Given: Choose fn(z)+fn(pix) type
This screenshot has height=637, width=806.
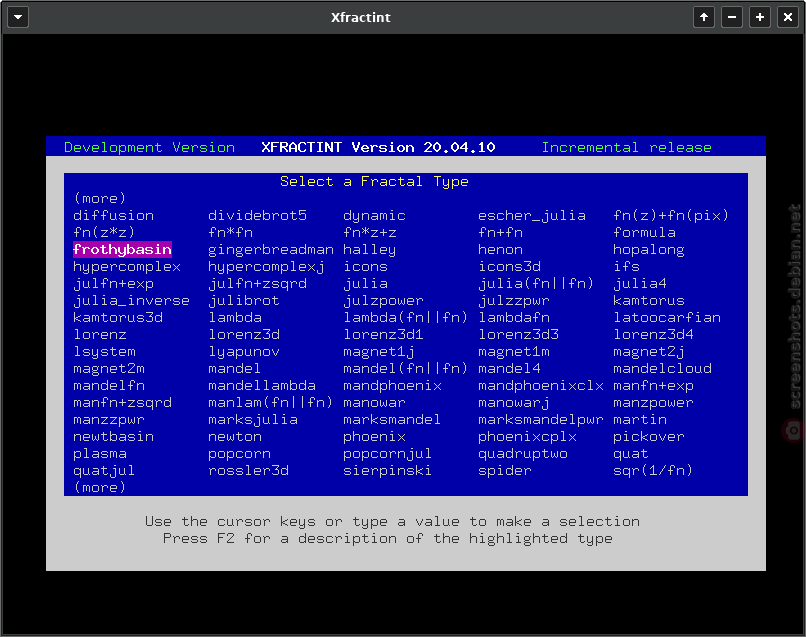Looking at the screenshot, I should [671, 215].
